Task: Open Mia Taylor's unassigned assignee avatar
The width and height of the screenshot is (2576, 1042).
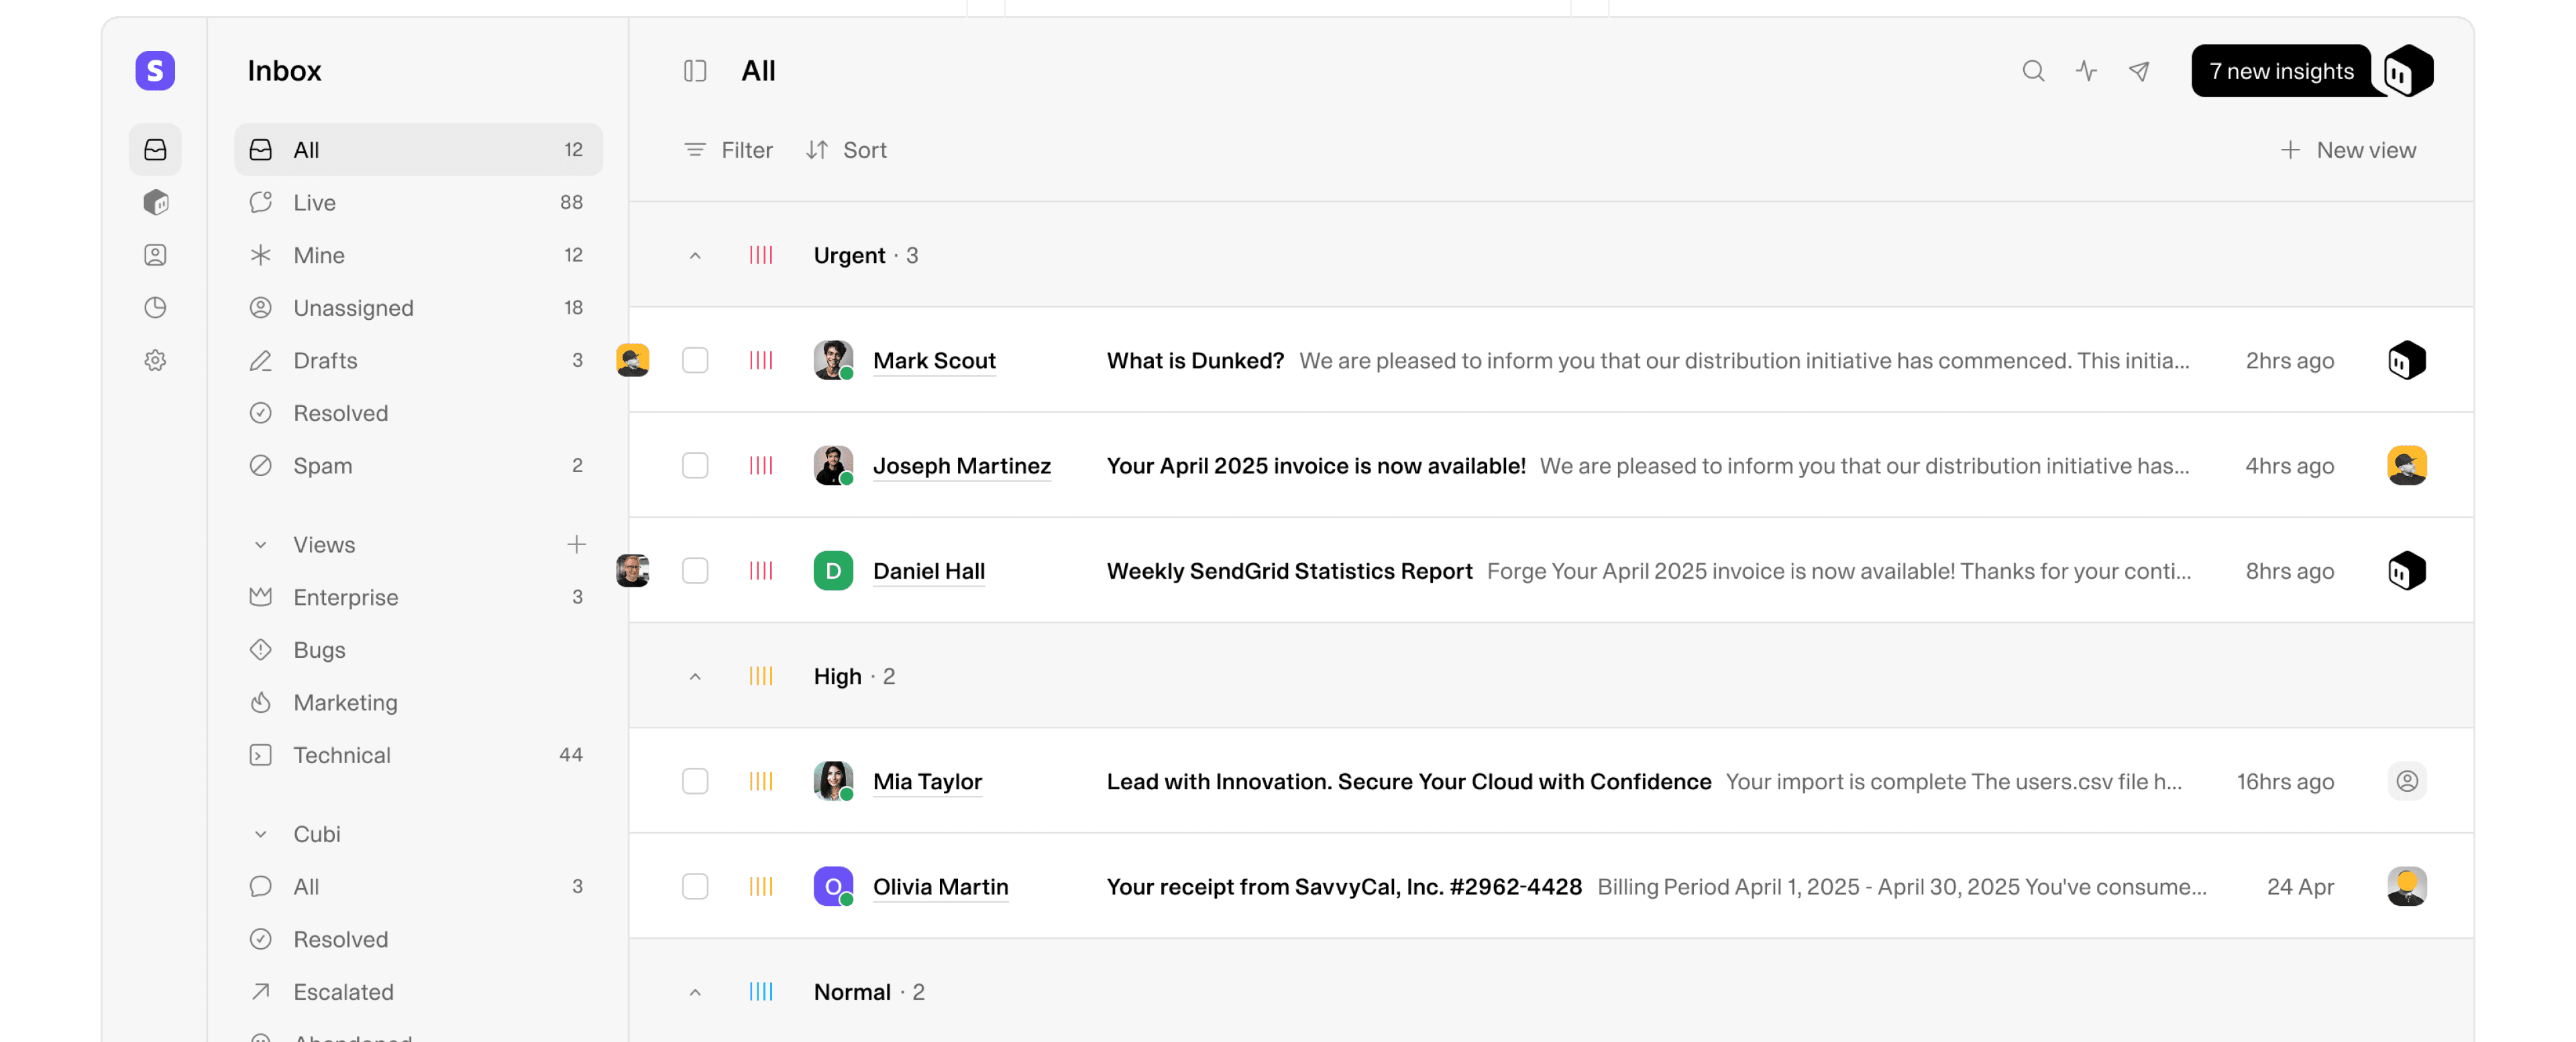Action: click(2406, 781)
